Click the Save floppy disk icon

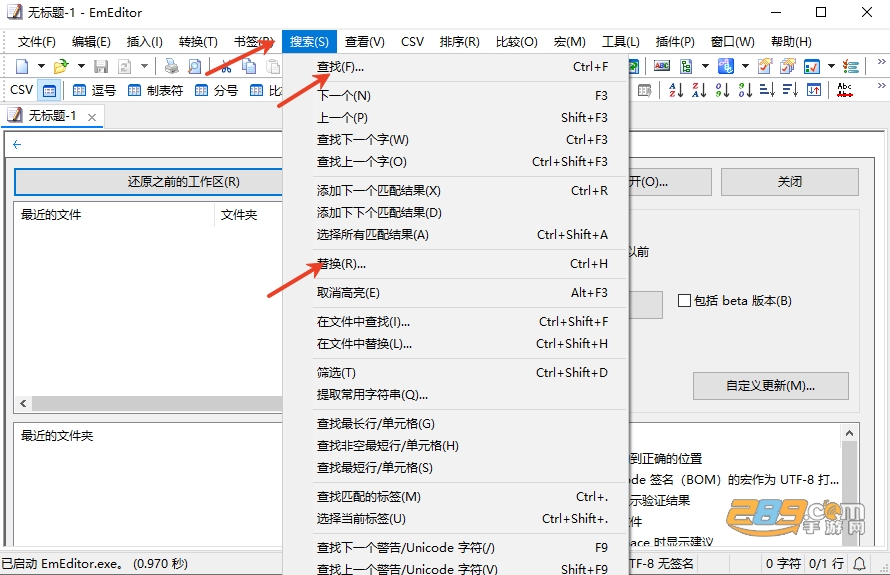[x=101, y=66]
